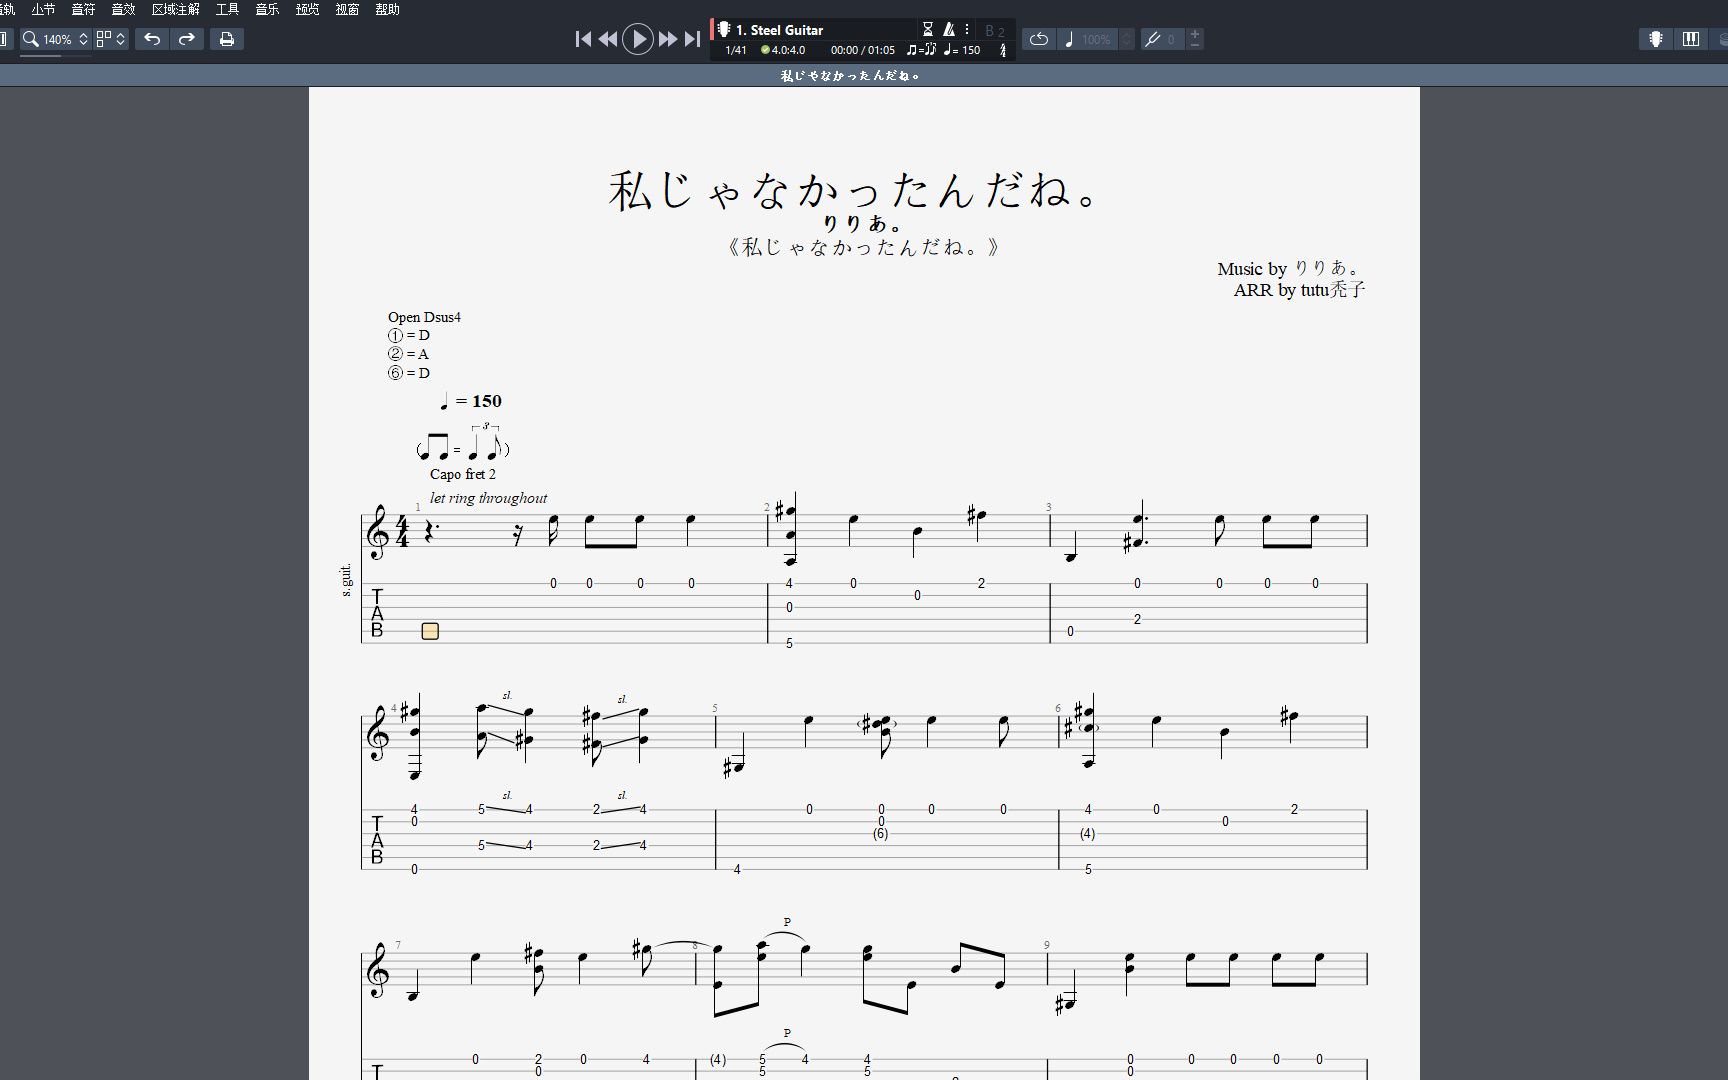Screen dimensions: 1728x1080
Task: Click the ⑥ = D string tuning line
Action: (x=408, y=373)
